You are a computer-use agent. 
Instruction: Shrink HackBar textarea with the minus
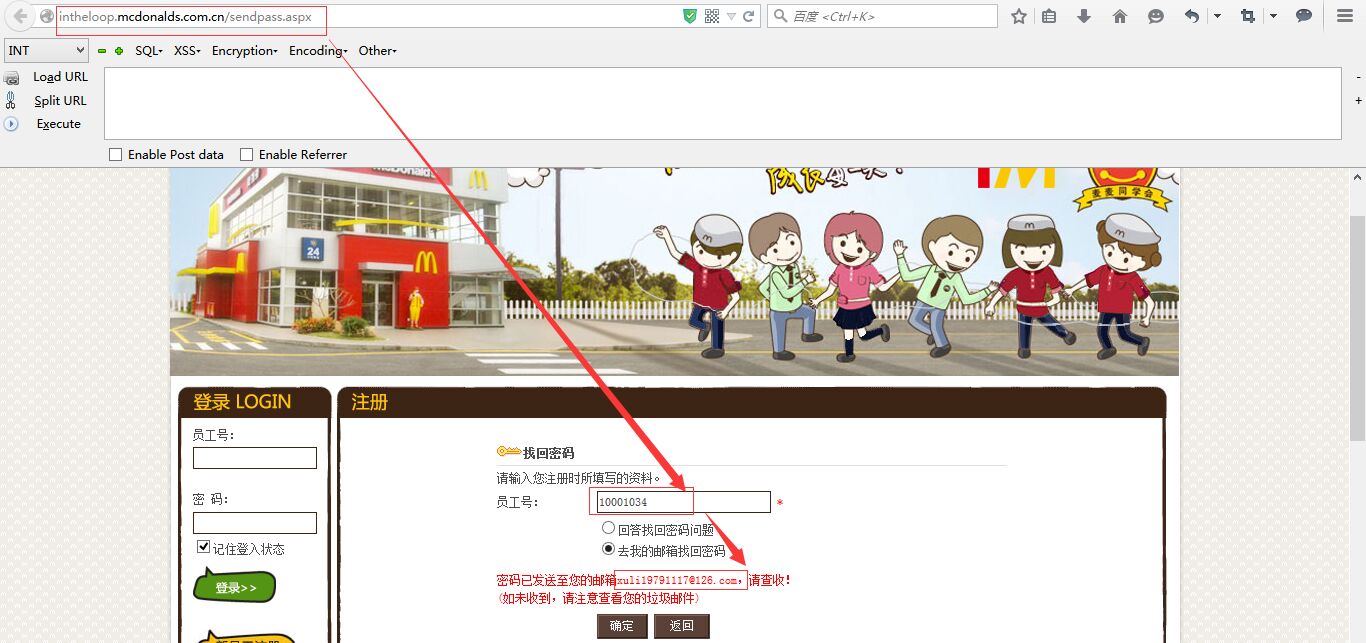(1358, 77)
